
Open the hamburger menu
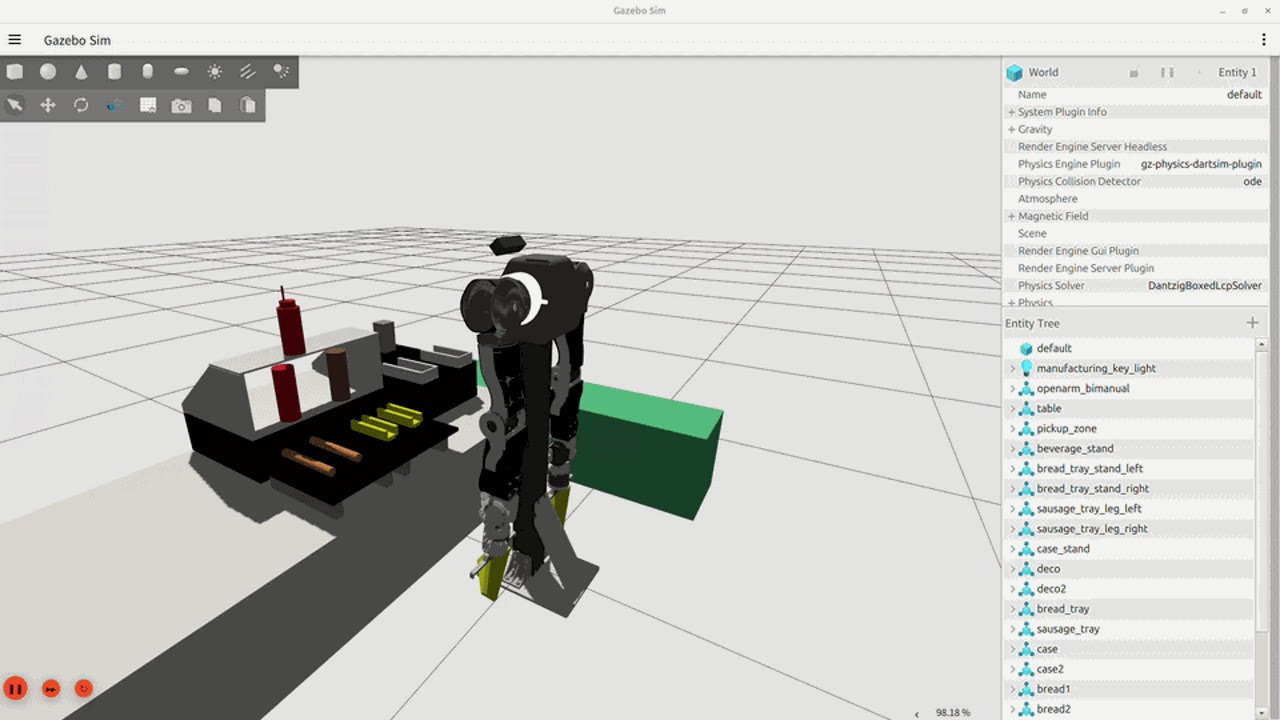(x=14, y=40)
